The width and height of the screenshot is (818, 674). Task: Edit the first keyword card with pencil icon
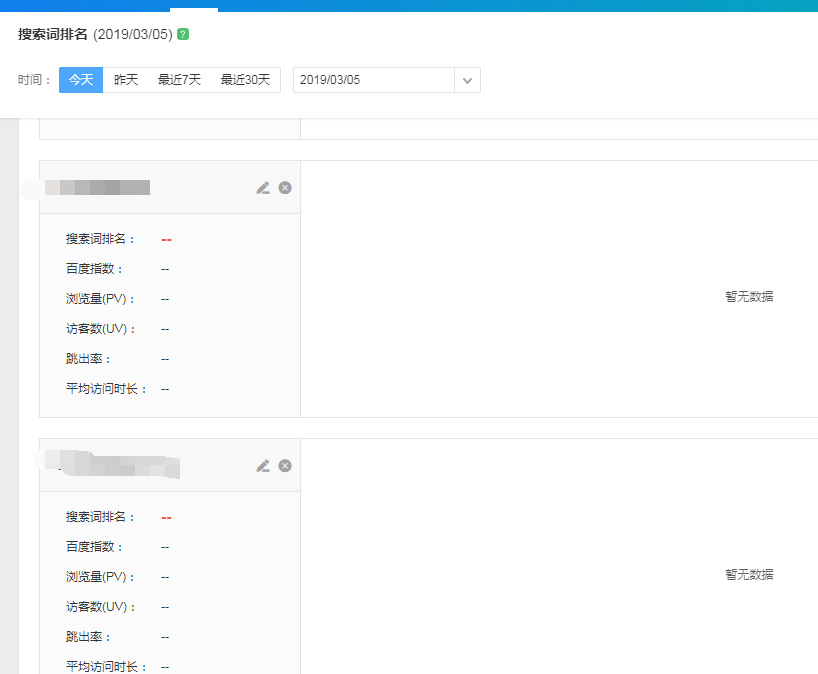[x=263, y=188]
